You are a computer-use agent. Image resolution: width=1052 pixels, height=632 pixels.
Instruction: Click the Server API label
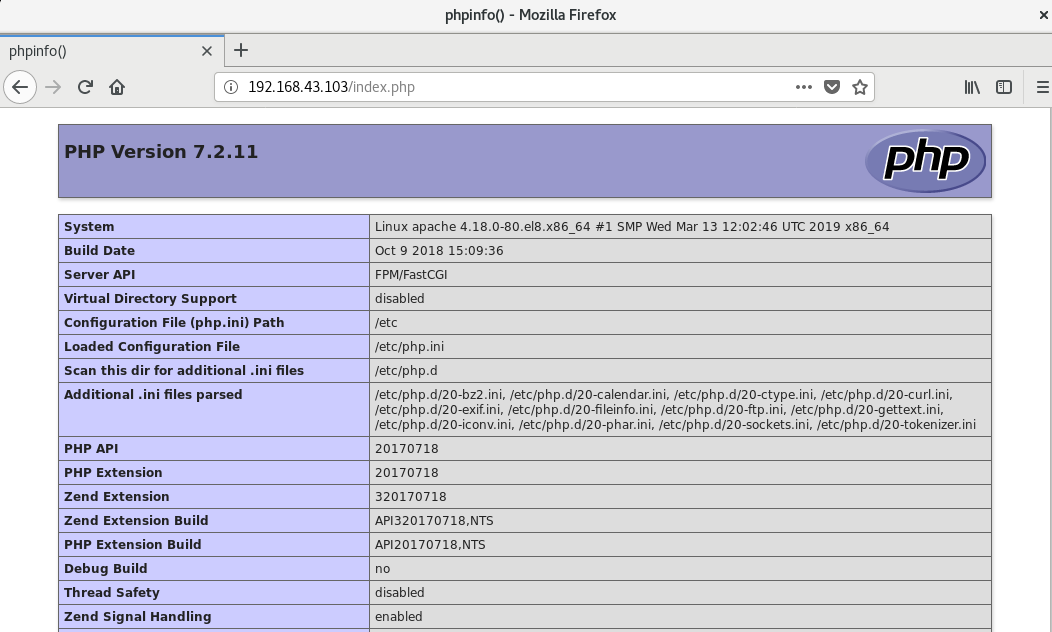point(99,275)
